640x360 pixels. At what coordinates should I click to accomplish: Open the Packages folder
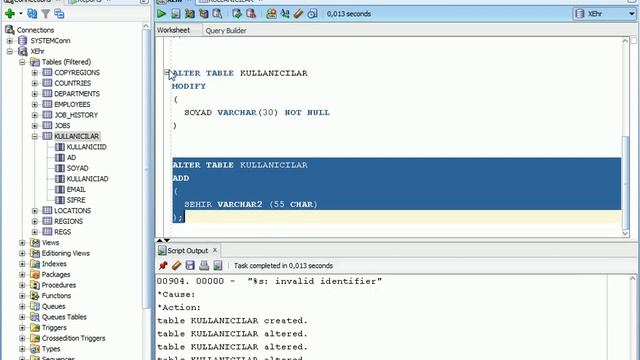click(x=56, y=274)
